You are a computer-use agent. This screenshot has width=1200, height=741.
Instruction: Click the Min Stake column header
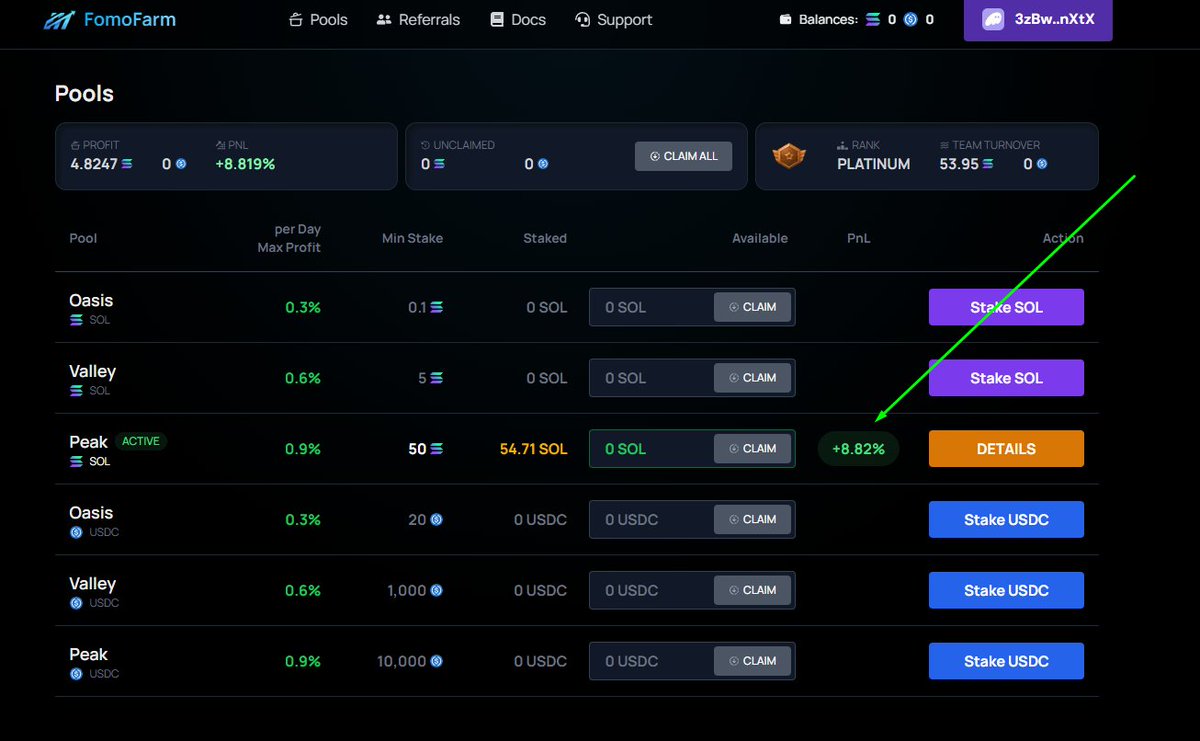pyautogui.click(x=412, y=238)
